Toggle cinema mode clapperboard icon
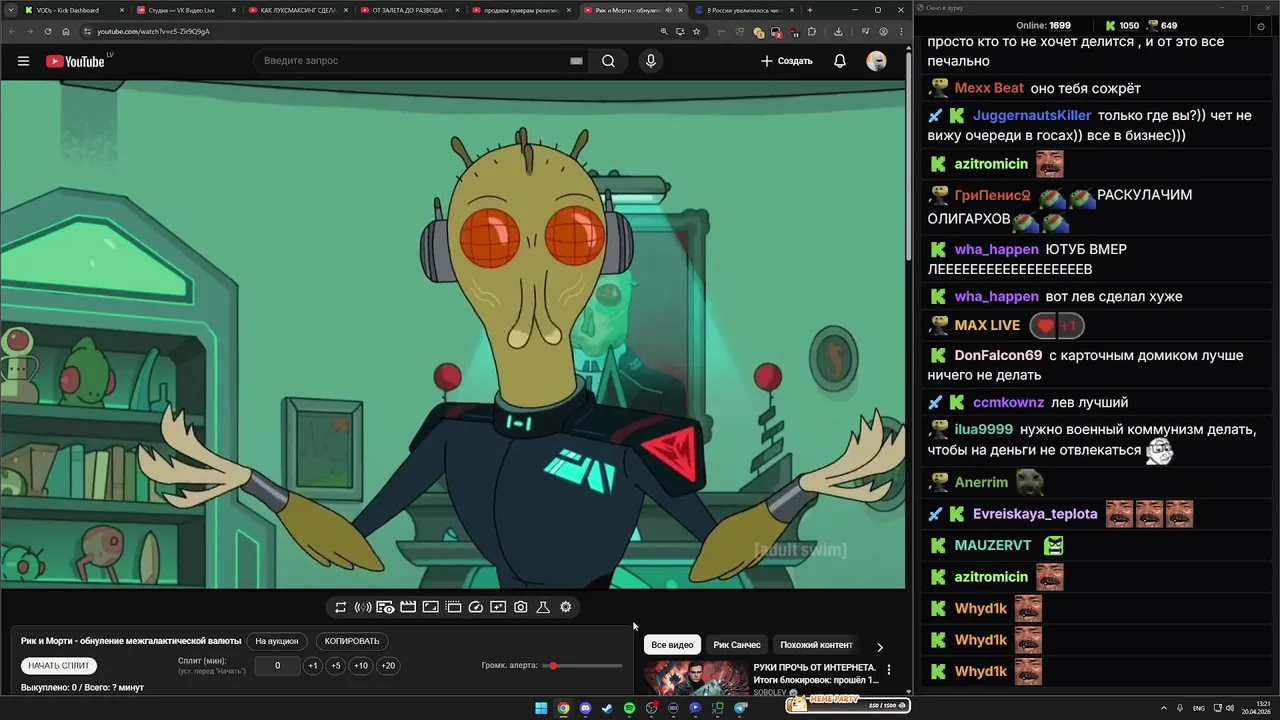Viewport: 1280px width, 720px height. (x=408, y=607)
